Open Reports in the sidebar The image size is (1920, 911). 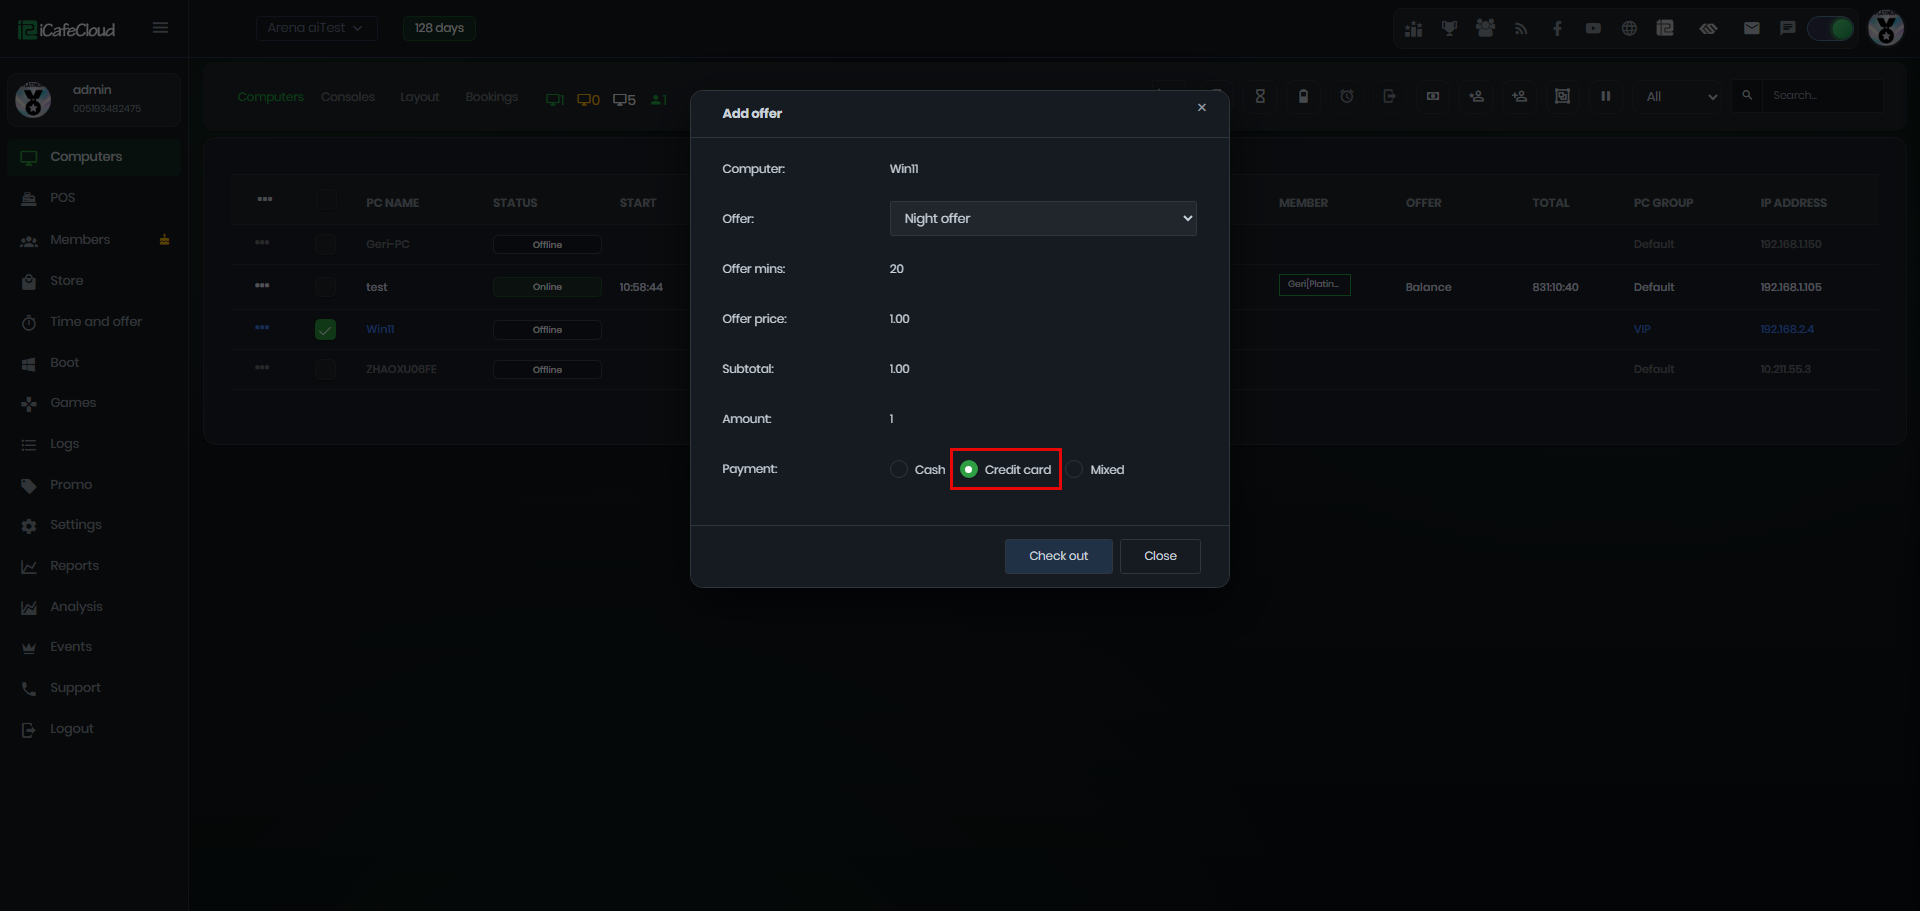(75, 566)
